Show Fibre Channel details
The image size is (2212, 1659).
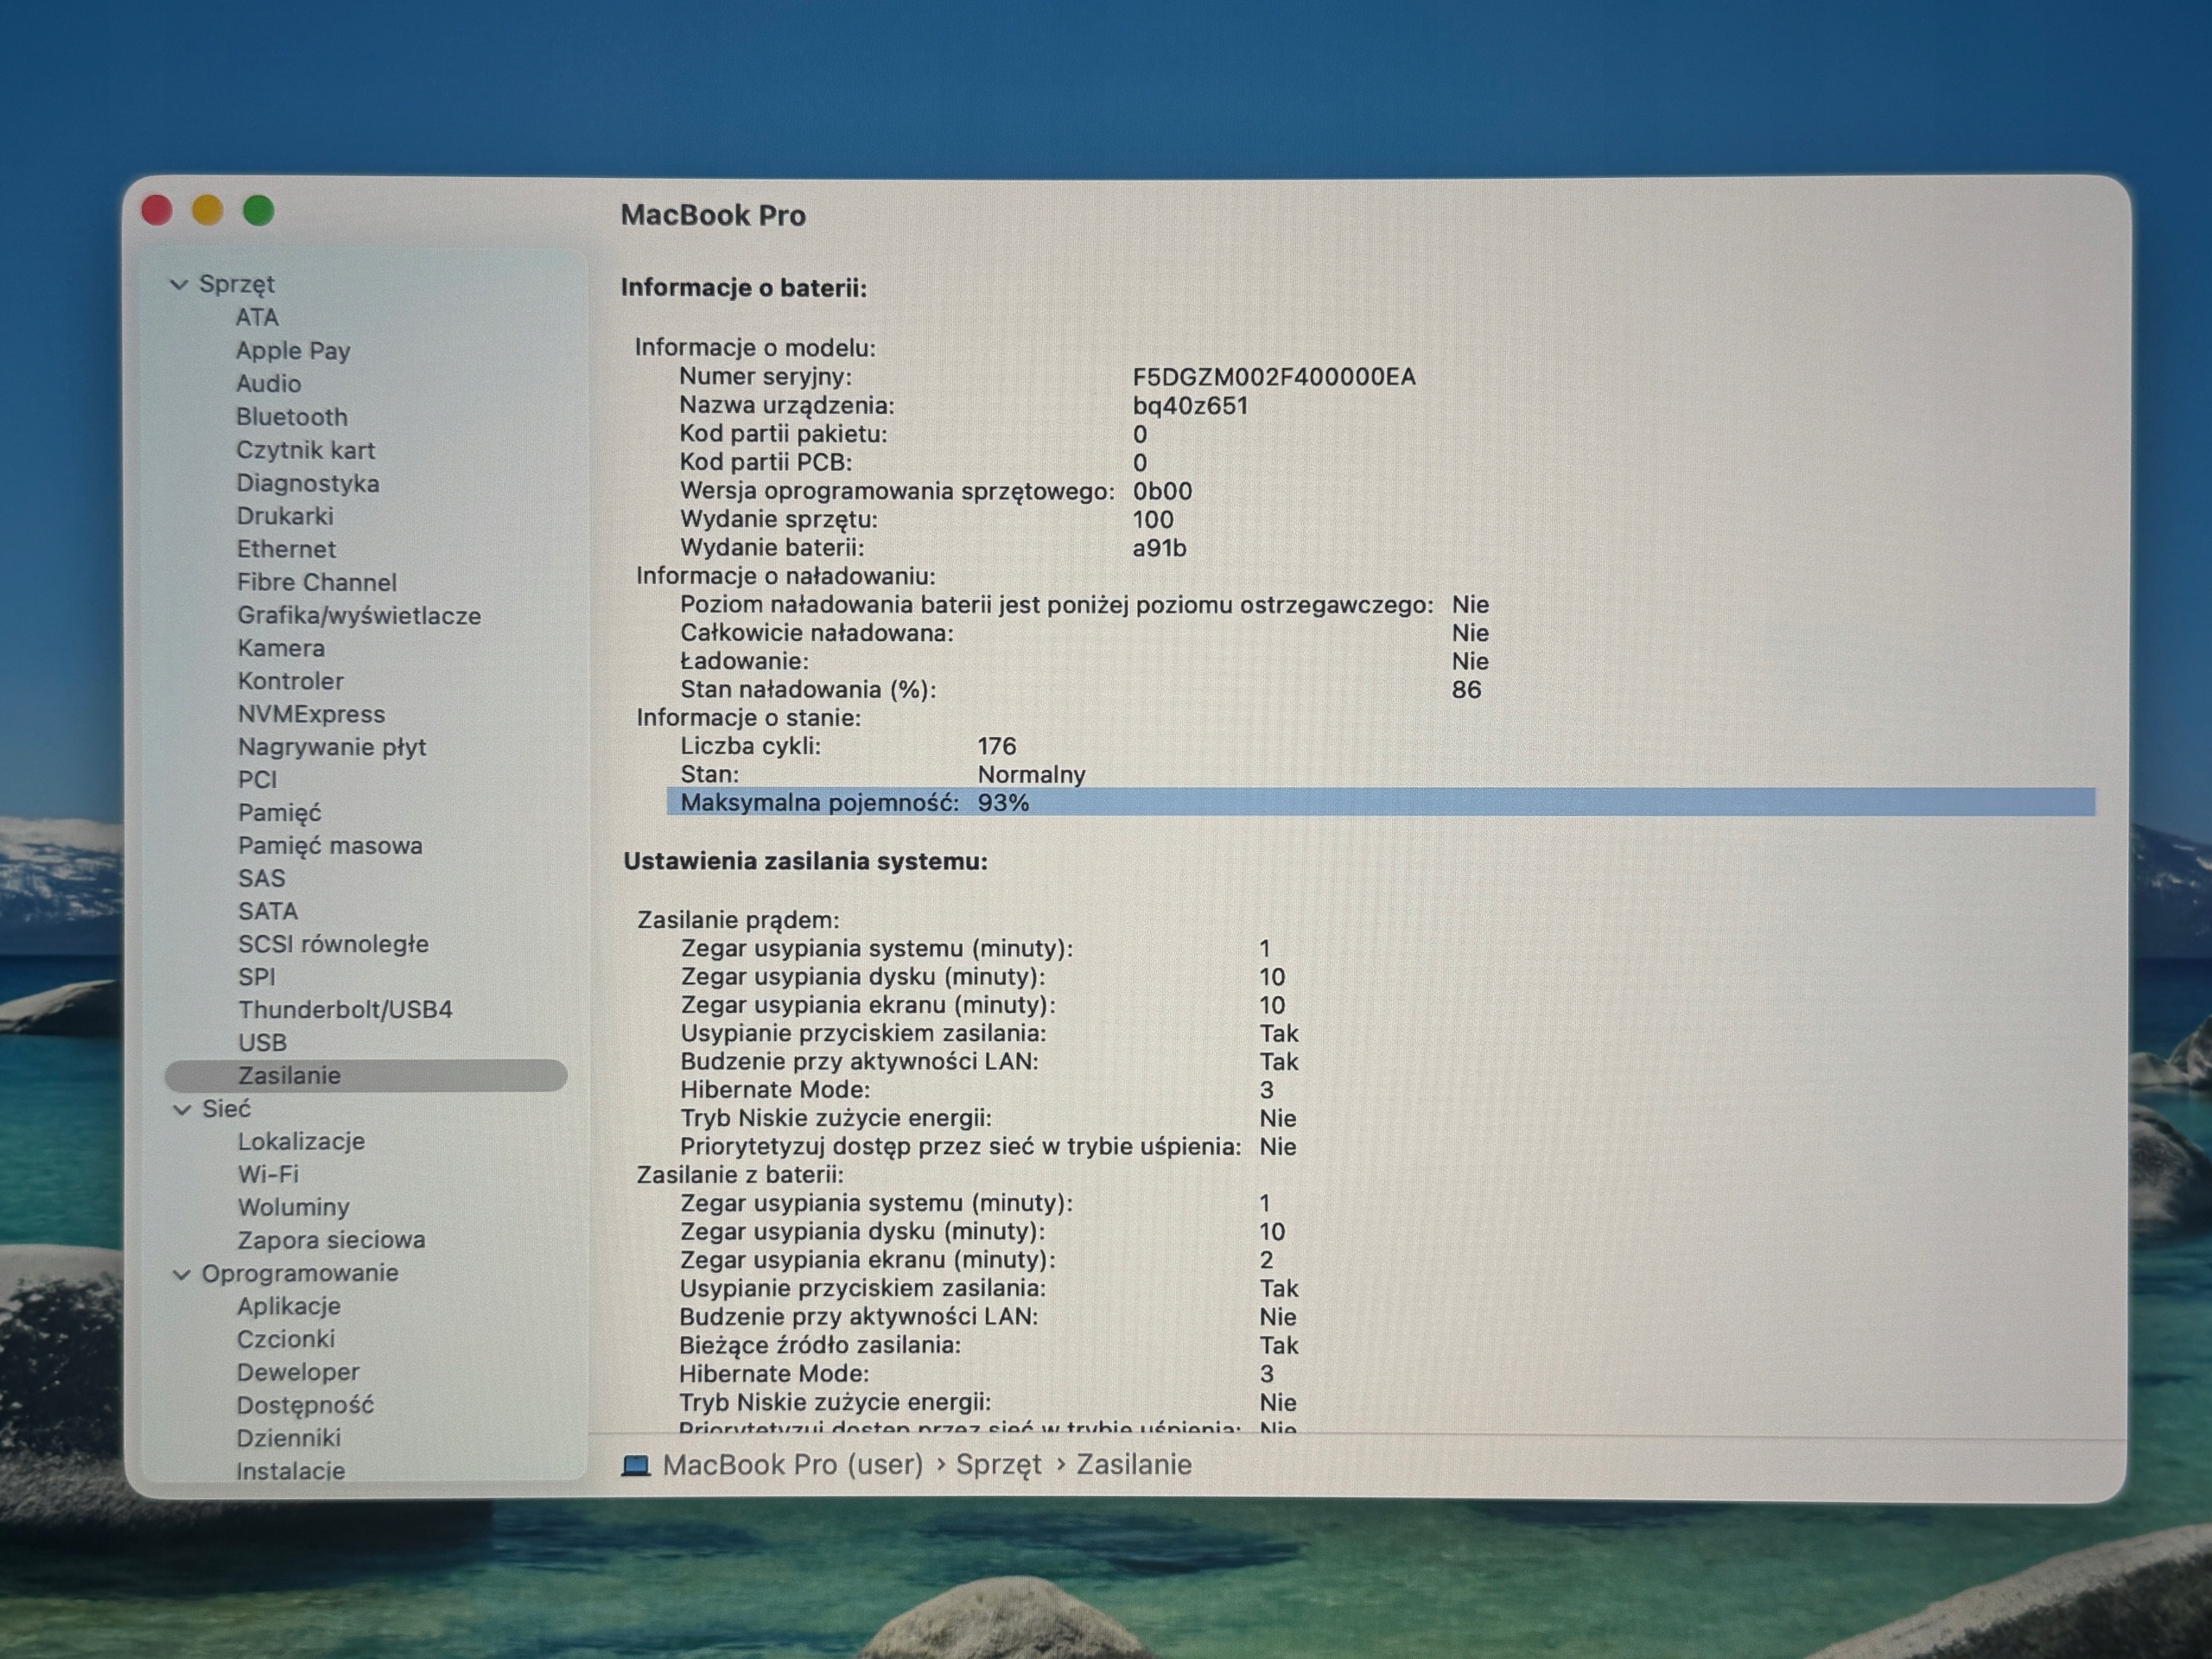(x=317, y=582)
